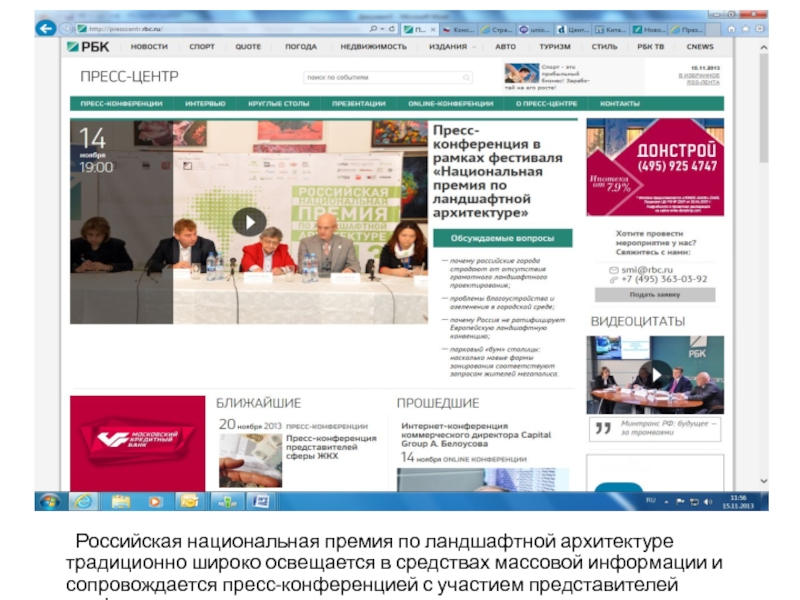Open the RSS-ЛЕНТА link

pos(703,82)
